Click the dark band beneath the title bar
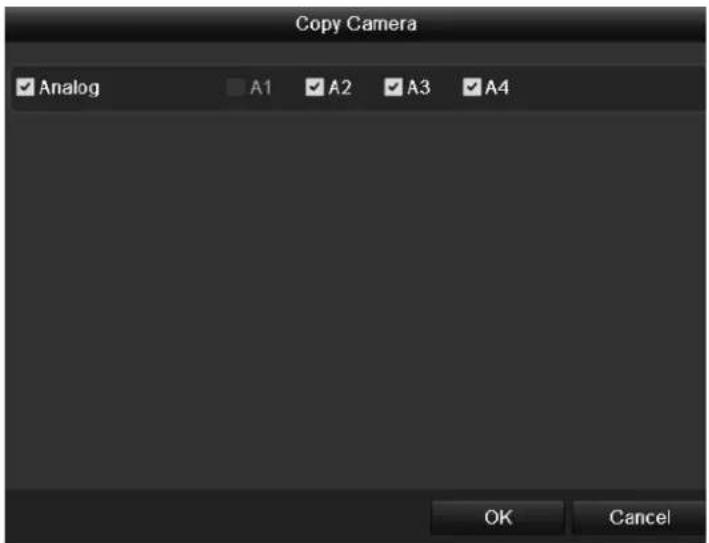Screen dimensions: 709x543 tap(355, 53)
